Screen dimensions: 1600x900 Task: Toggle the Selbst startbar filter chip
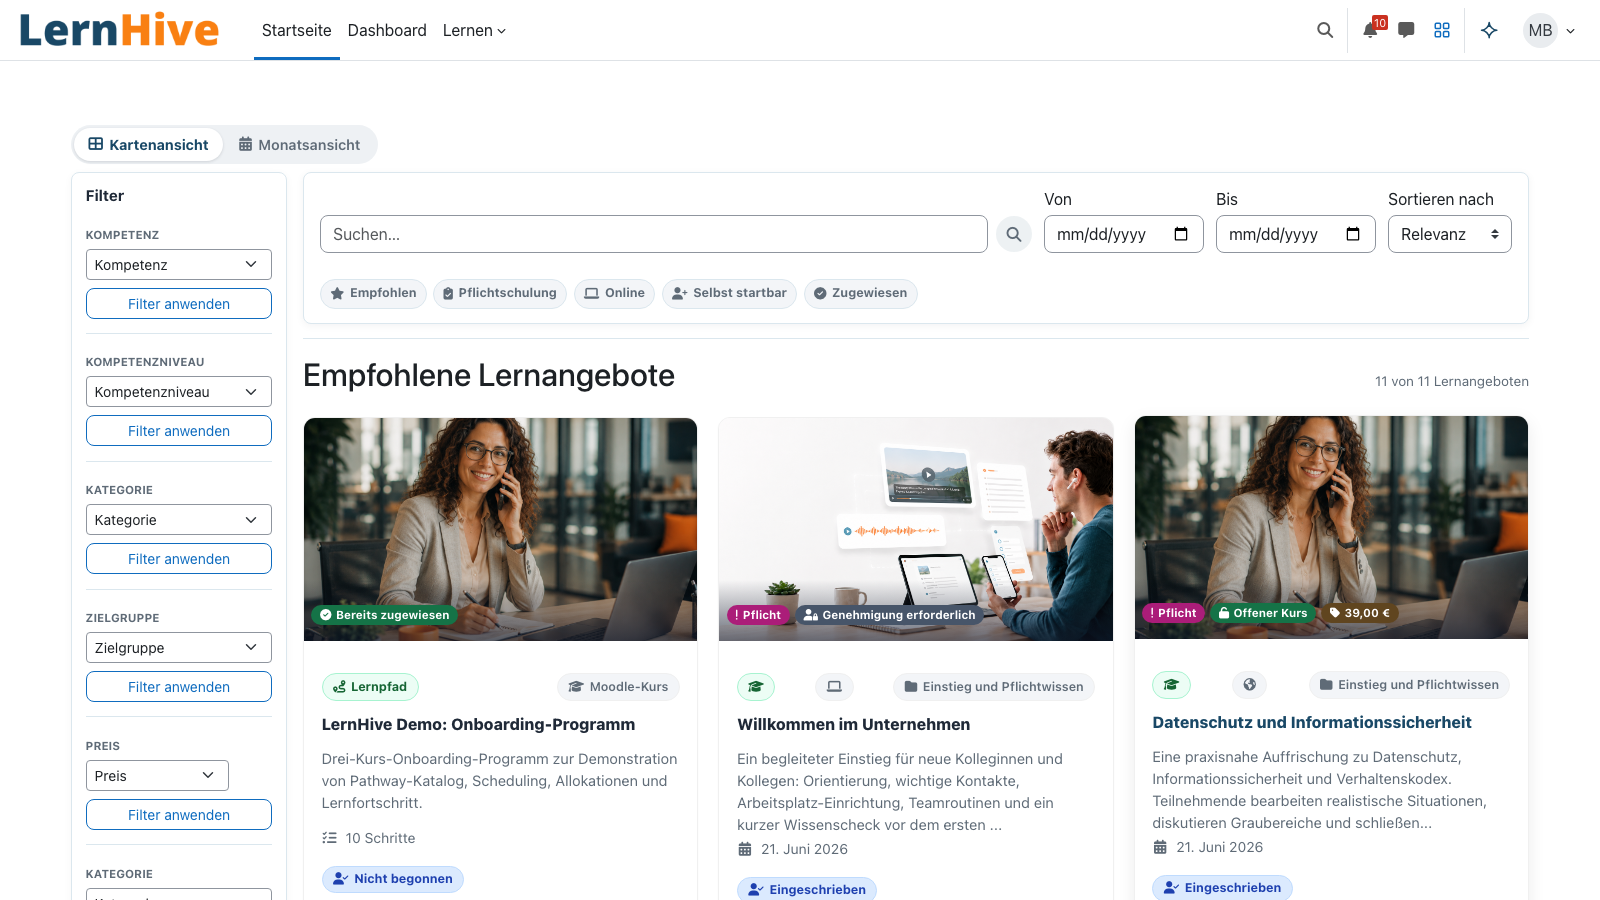[x=729, y=293]
